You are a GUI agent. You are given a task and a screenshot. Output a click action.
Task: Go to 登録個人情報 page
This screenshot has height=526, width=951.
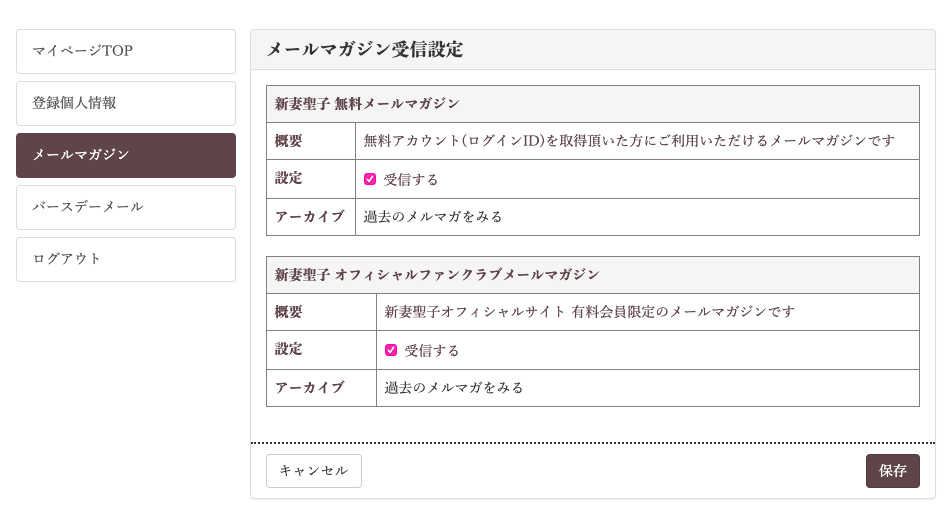(x=126, y=104)
